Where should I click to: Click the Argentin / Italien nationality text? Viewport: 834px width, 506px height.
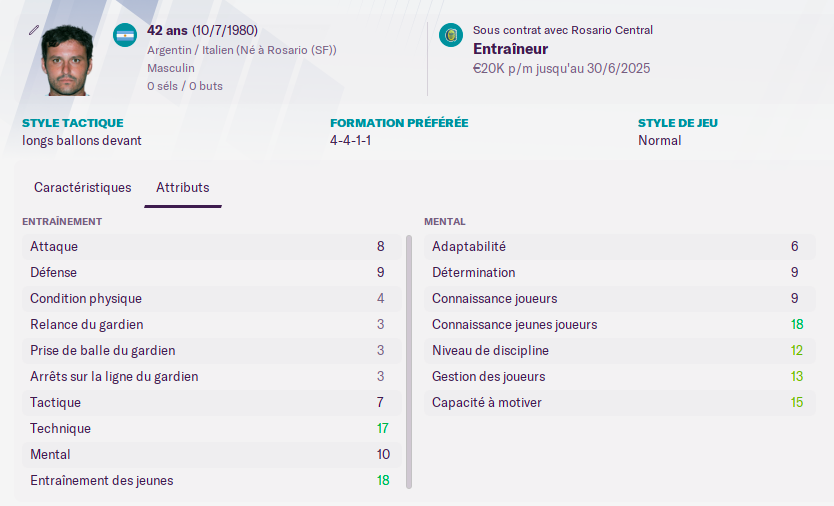pos(242,50)
